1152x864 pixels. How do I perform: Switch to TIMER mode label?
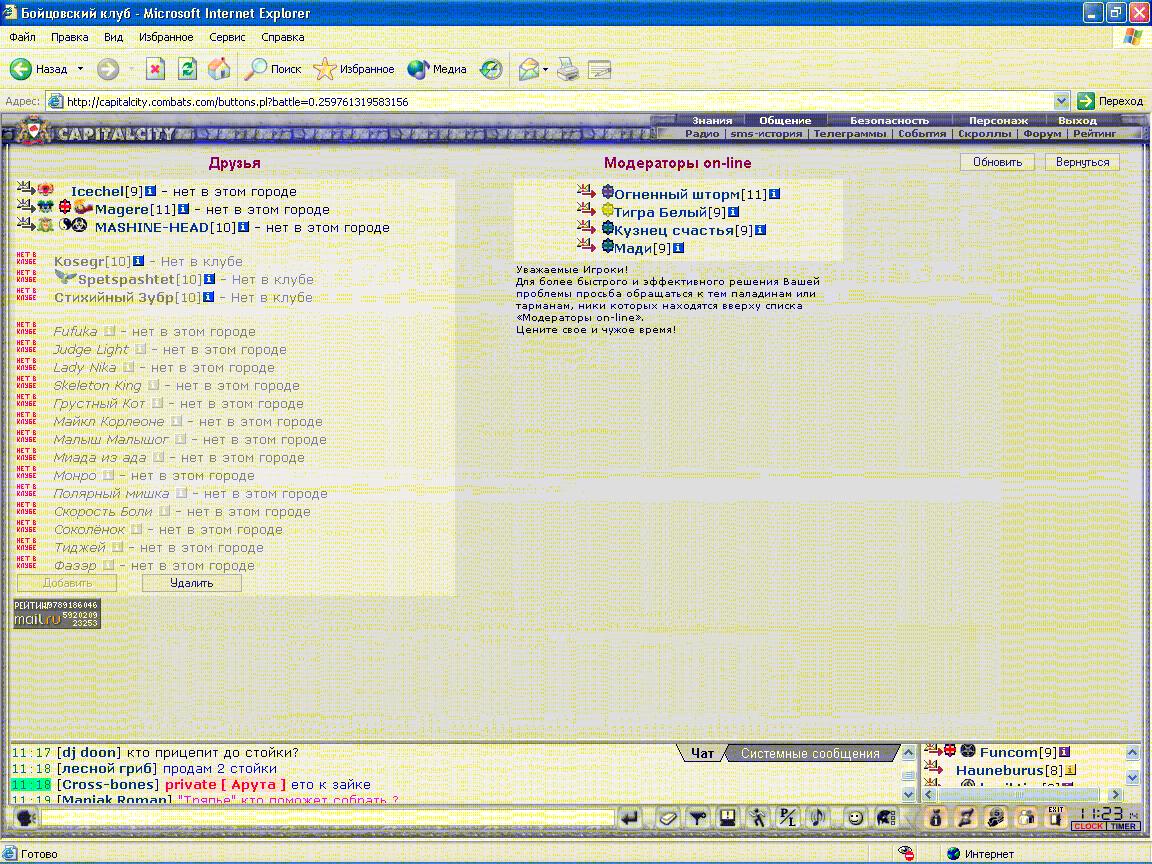(1123, 827)
